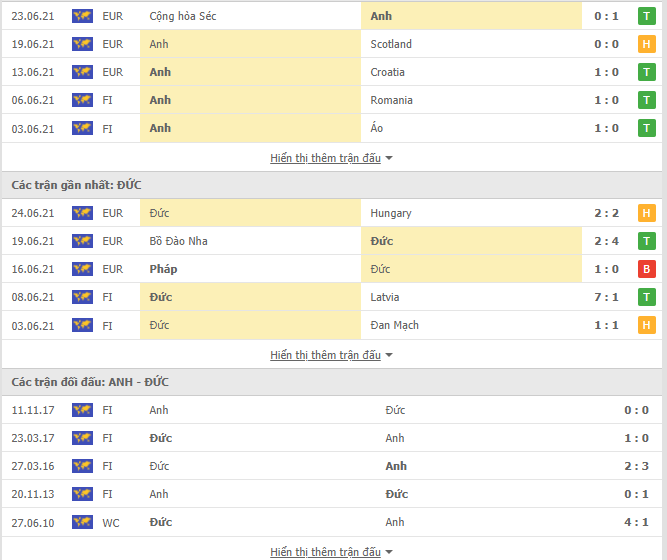667x560 pixels.
Task: Click the orange H badge on Hungary row
Action: coord(647,213)
